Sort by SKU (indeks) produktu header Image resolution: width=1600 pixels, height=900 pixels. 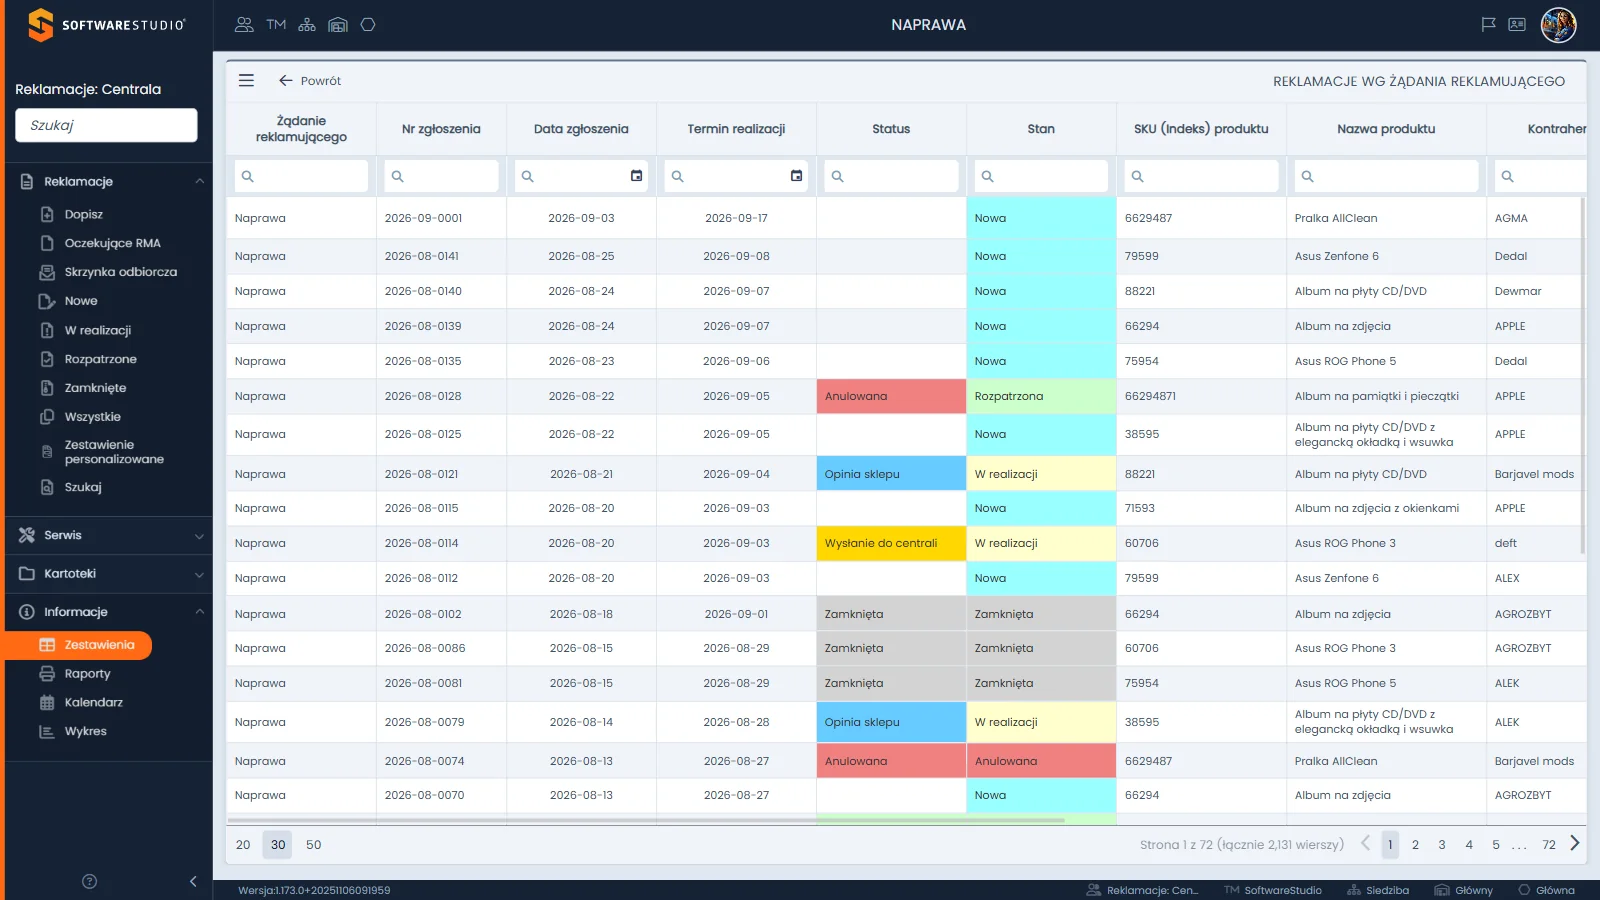tap(1201, 129)
